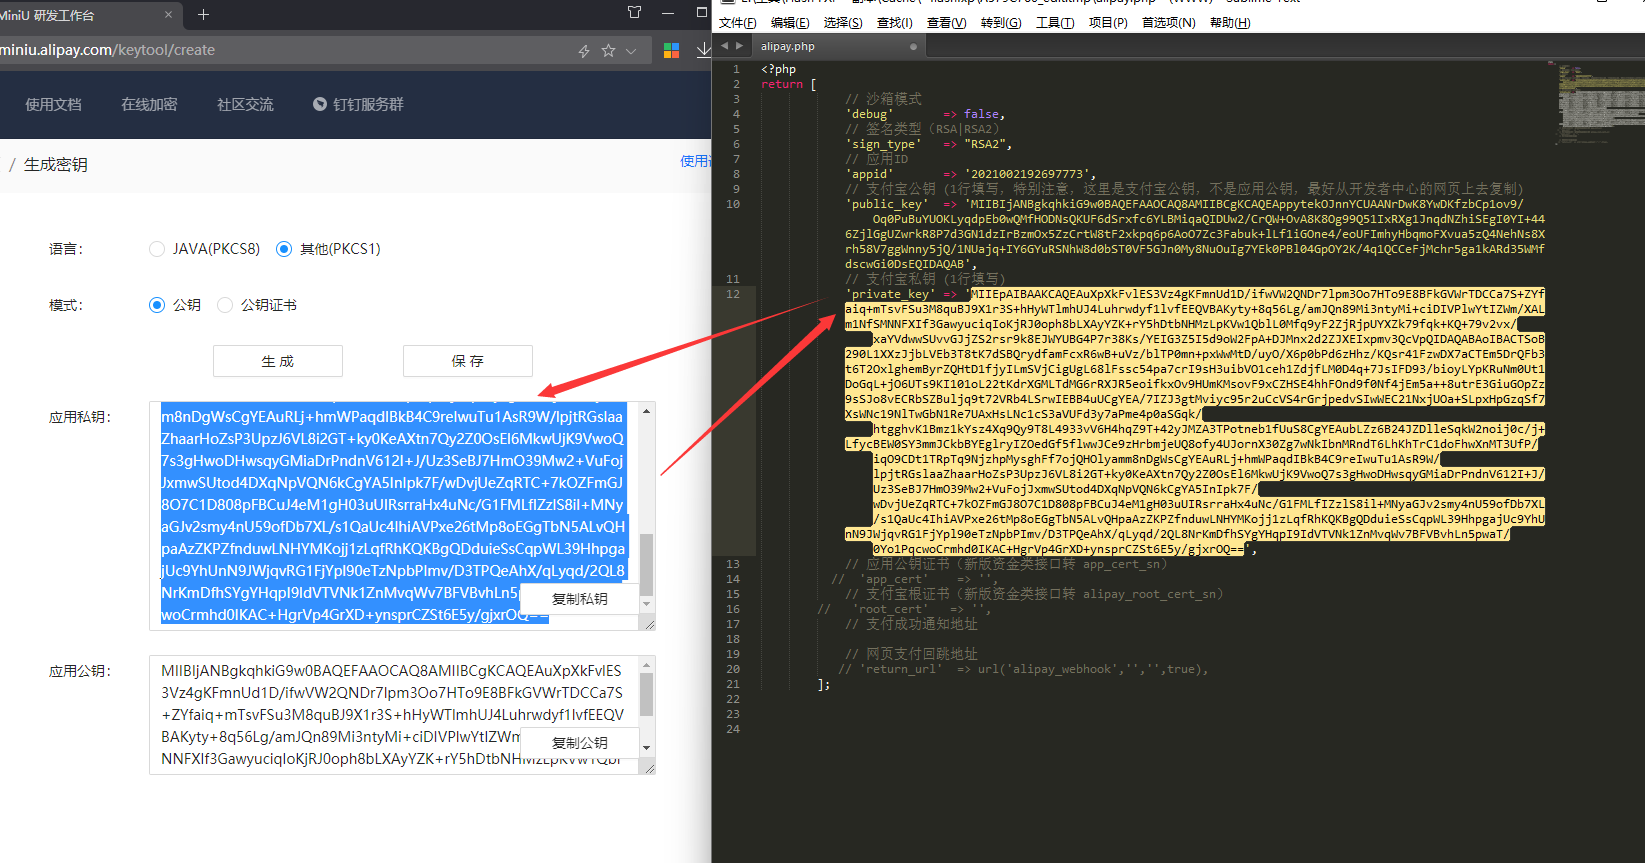Viewport: 1645px width, 863px height.
Task: Bookmark page with the star icon
Action: (x=608, y=50)
